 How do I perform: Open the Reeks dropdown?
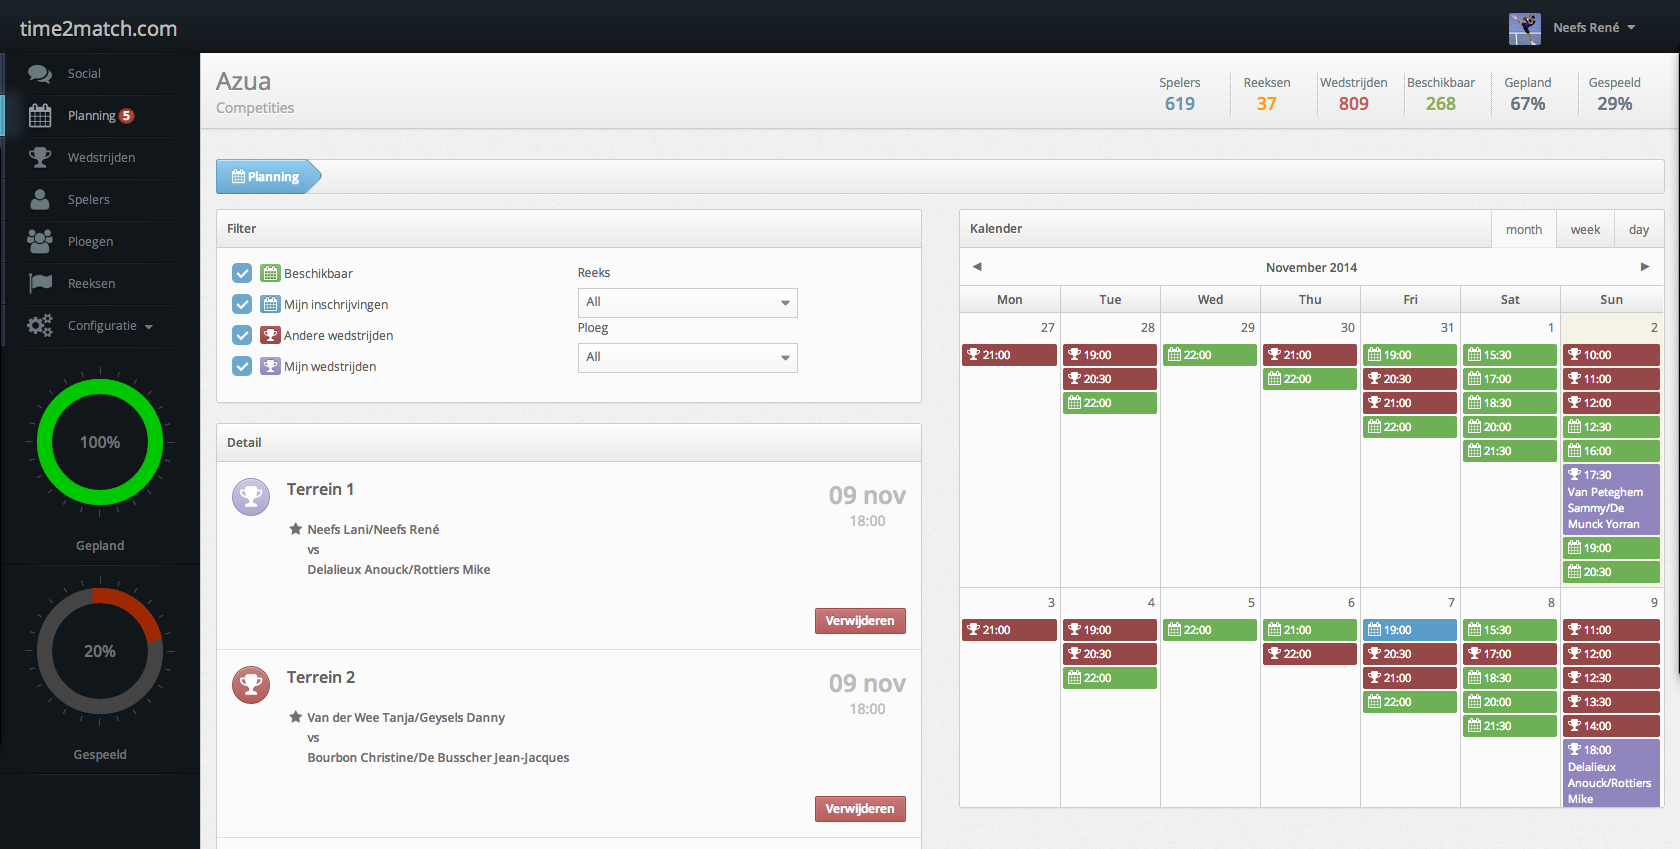coord(687,302)
